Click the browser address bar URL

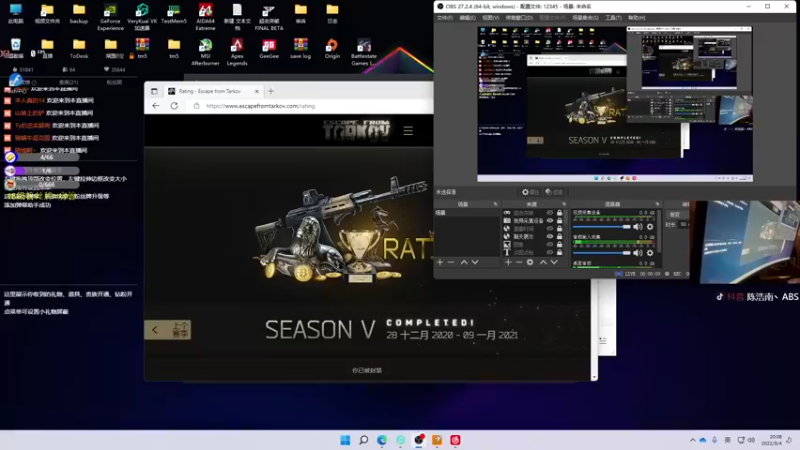(260, 106)
